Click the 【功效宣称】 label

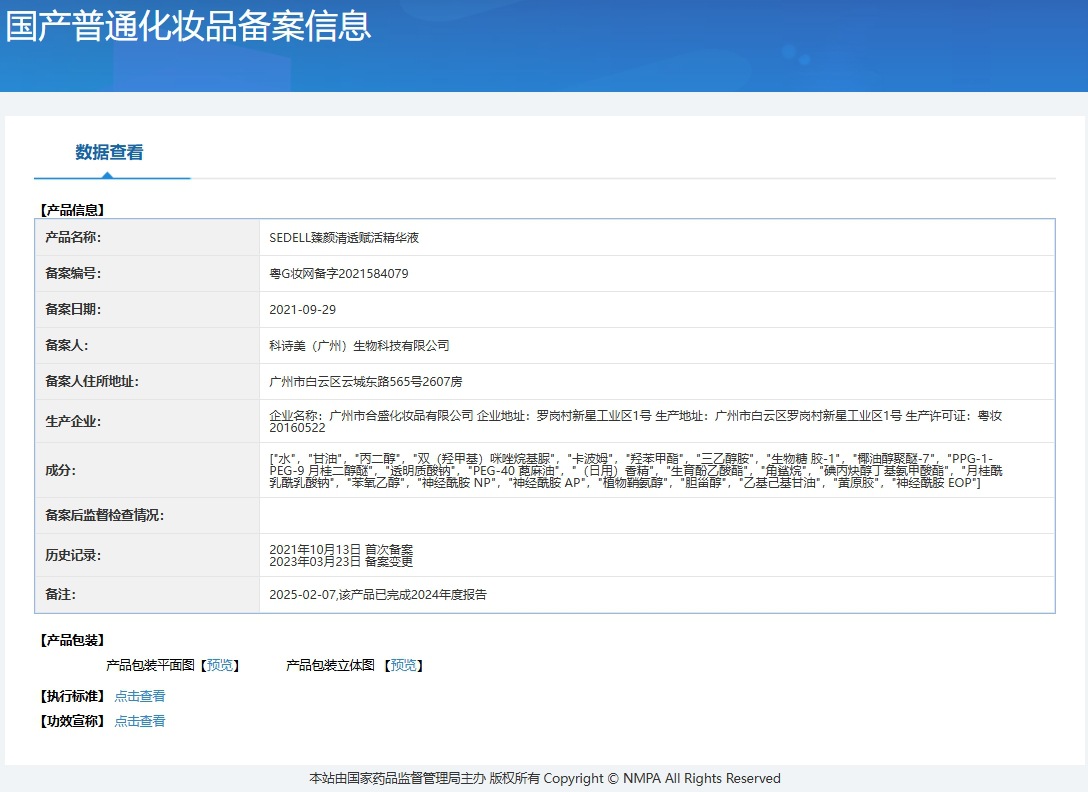(x=72, y=721)
